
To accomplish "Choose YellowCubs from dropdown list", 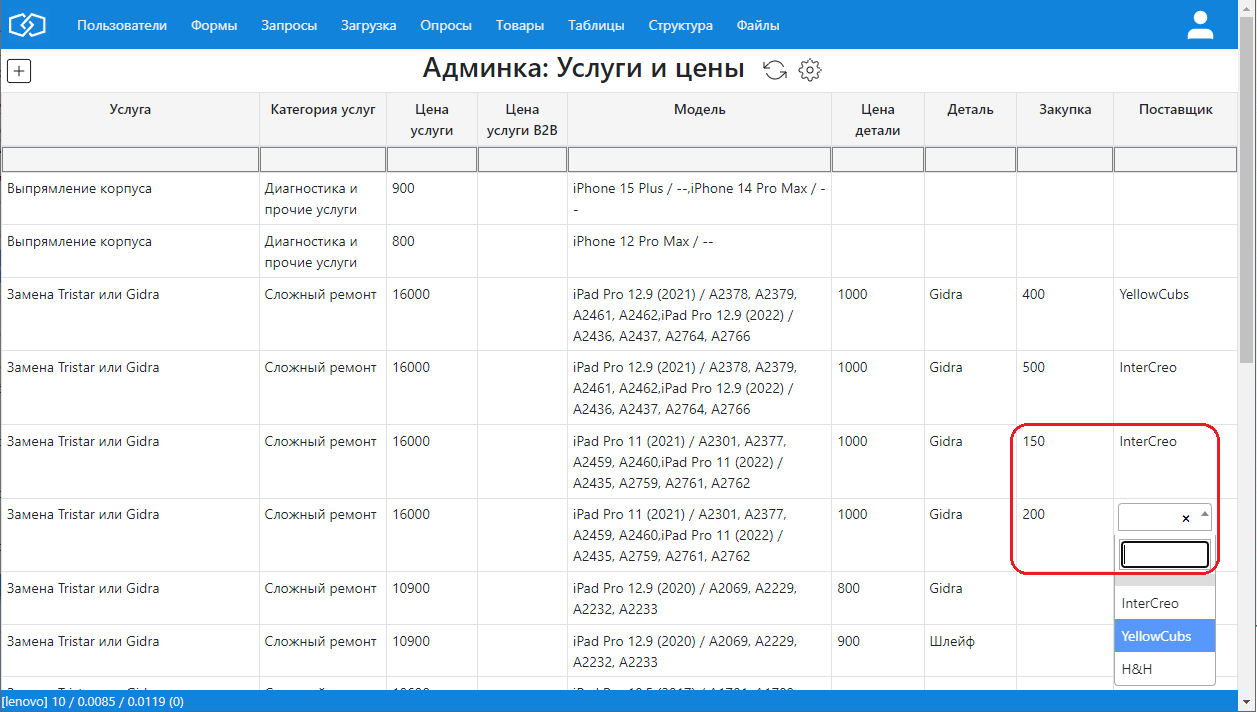I will pyautogui.click(x=1165, y=636).
